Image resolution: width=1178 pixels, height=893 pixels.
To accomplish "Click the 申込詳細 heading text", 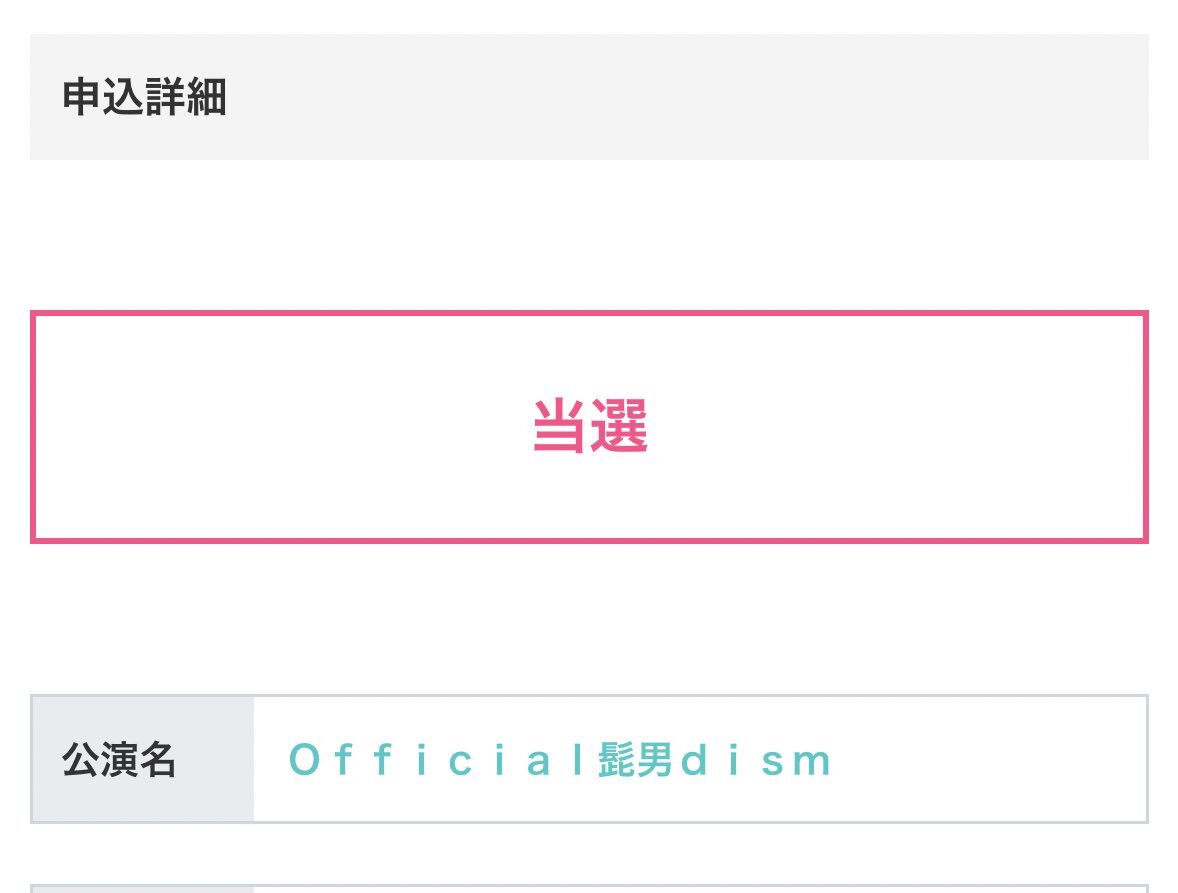I will (x=144, y=98).
